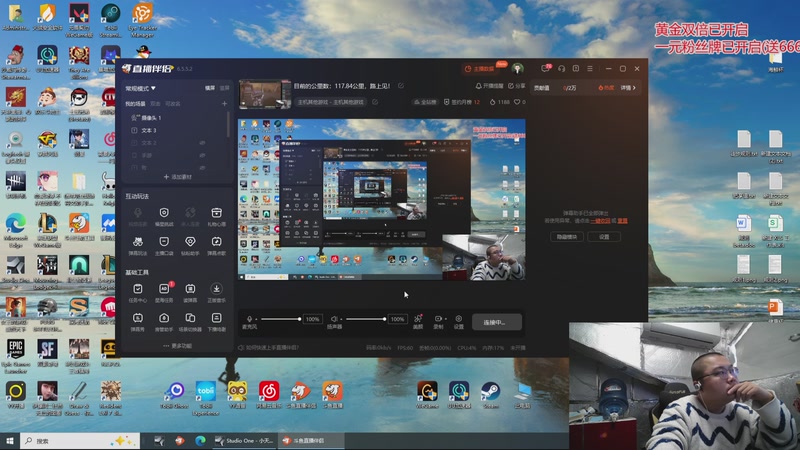
Task: Select the 摄像头 1 source row
Action: 176,118
